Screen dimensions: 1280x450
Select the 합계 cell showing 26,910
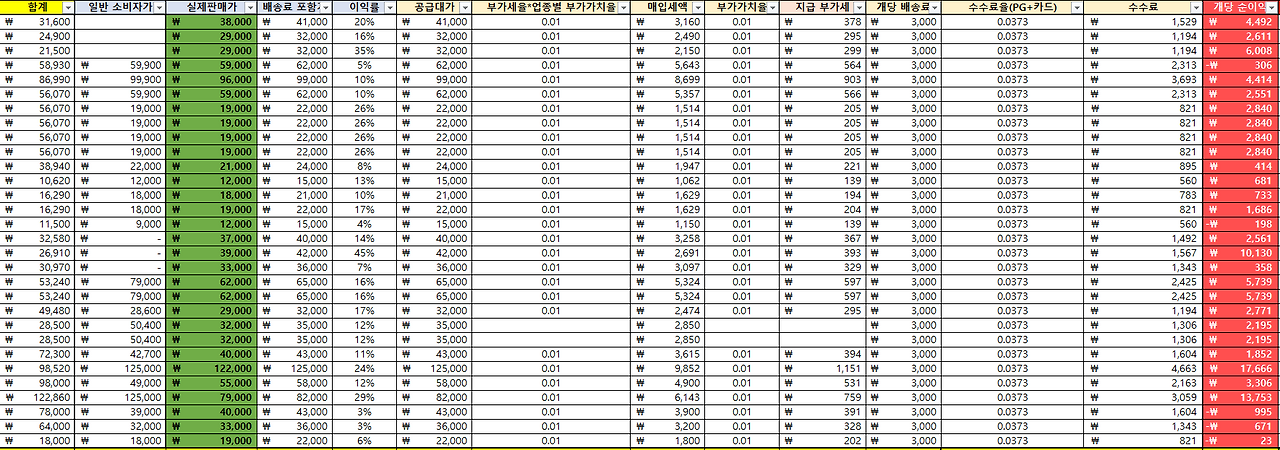(38, 253)
